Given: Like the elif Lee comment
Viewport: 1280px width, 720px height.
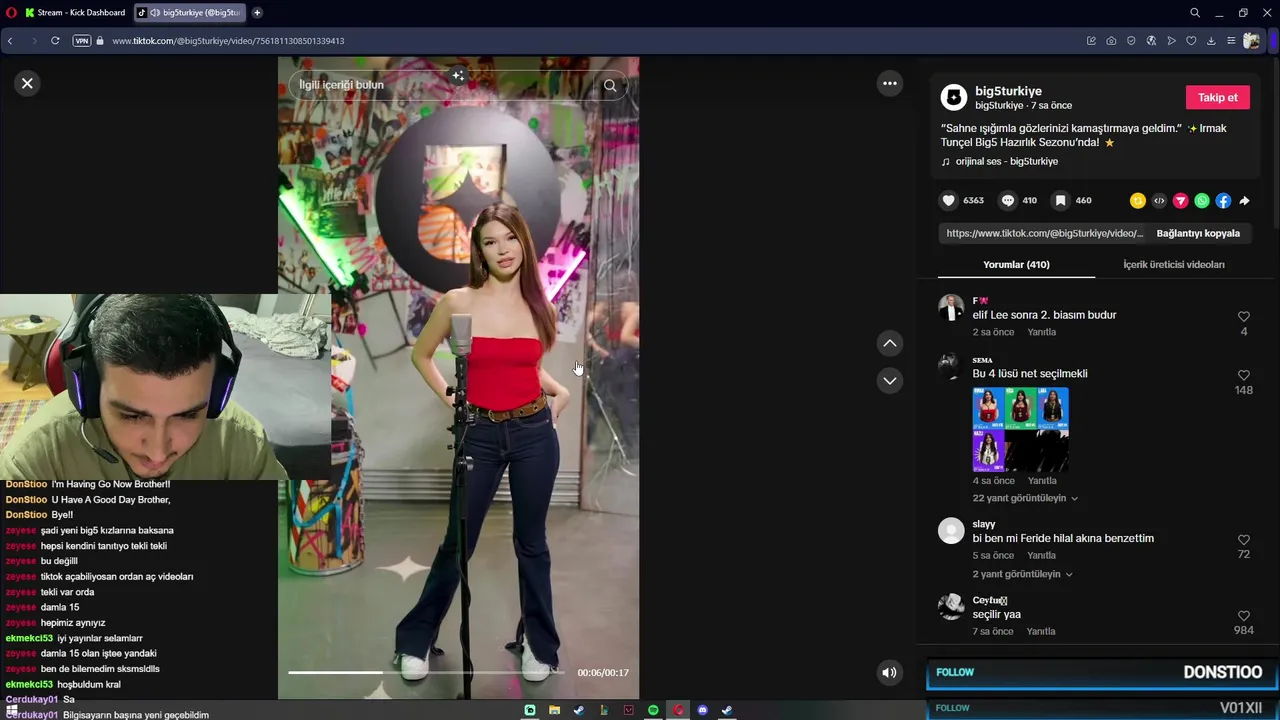Looking at the screenshot, I should click(1244, 317).
